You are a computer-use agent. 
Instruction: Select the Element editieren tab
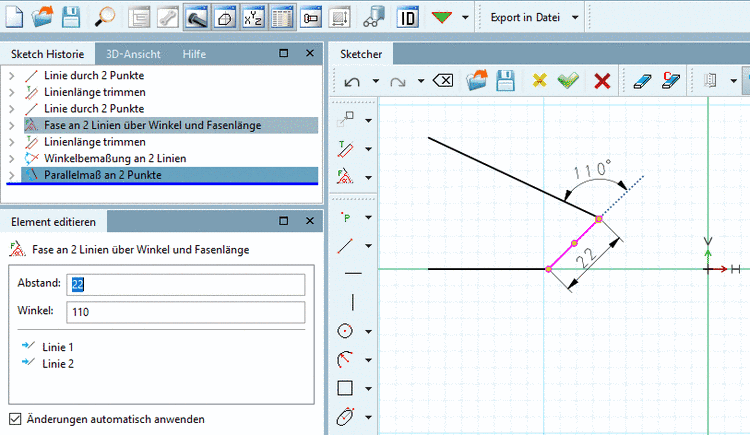(x=54, y=222)
